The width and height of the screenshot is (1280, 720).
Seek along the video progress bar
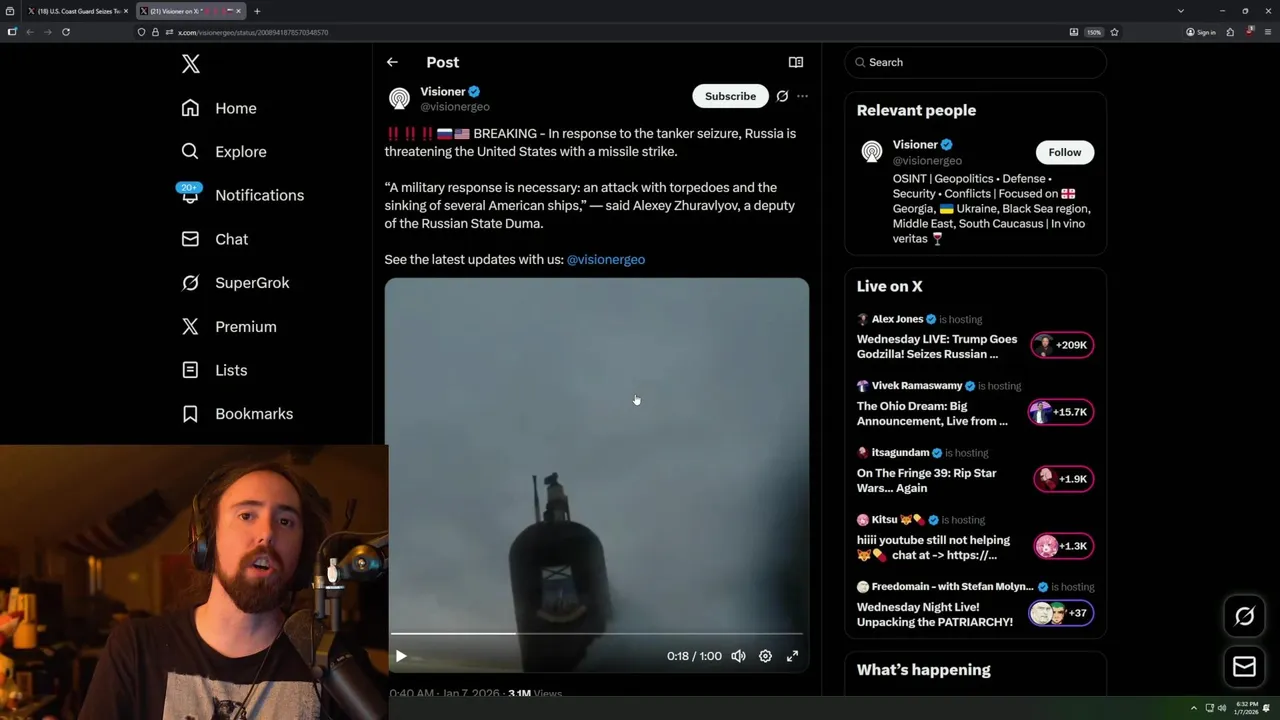pyautogui.click(x=596, y=634)
